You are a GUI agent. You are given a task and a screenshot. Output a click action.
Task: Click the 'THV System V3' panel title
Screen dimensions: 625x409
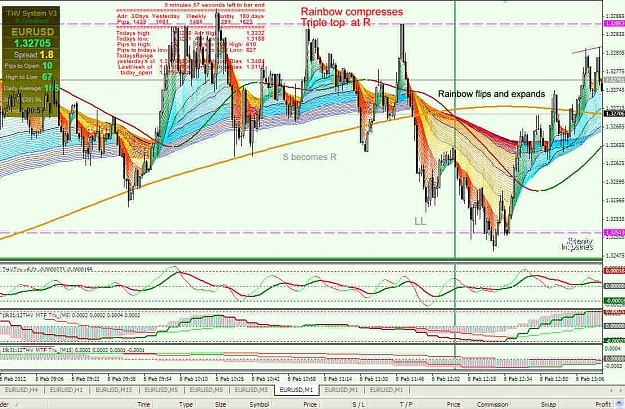click(x=31, y=13)
